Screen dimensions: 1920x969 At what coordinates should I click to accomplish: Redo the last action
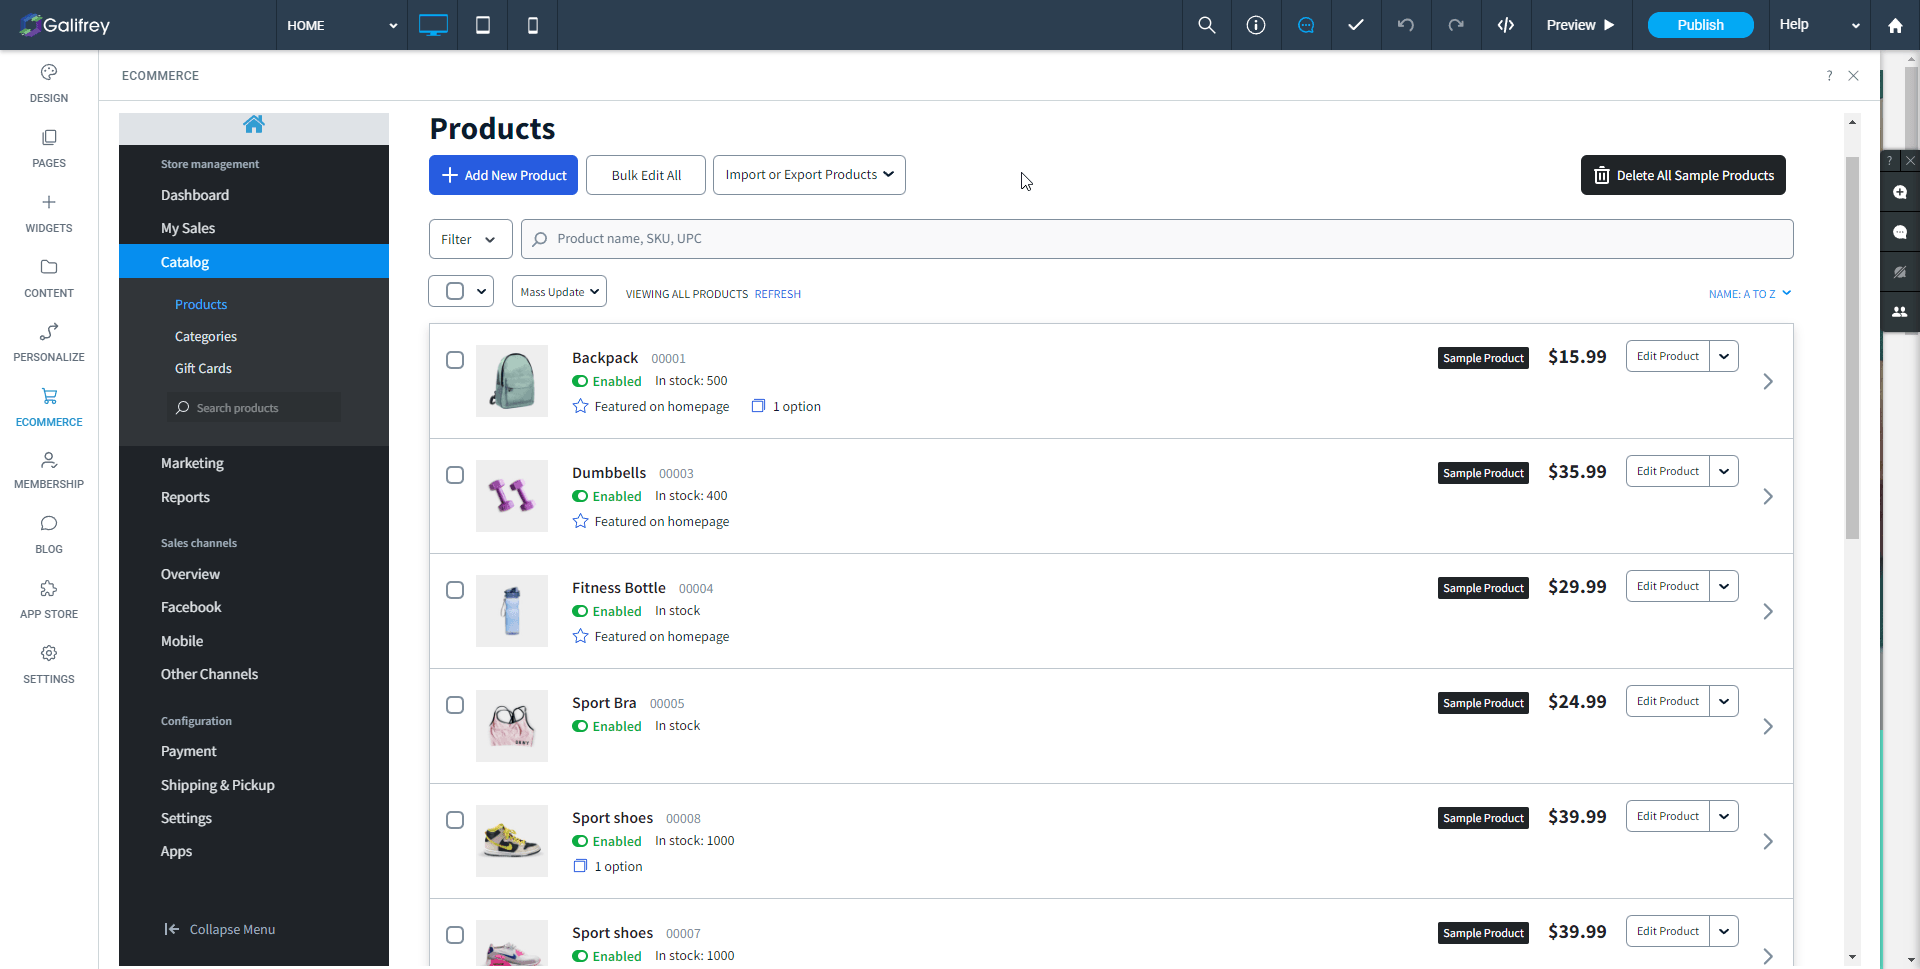point(1456,25)
